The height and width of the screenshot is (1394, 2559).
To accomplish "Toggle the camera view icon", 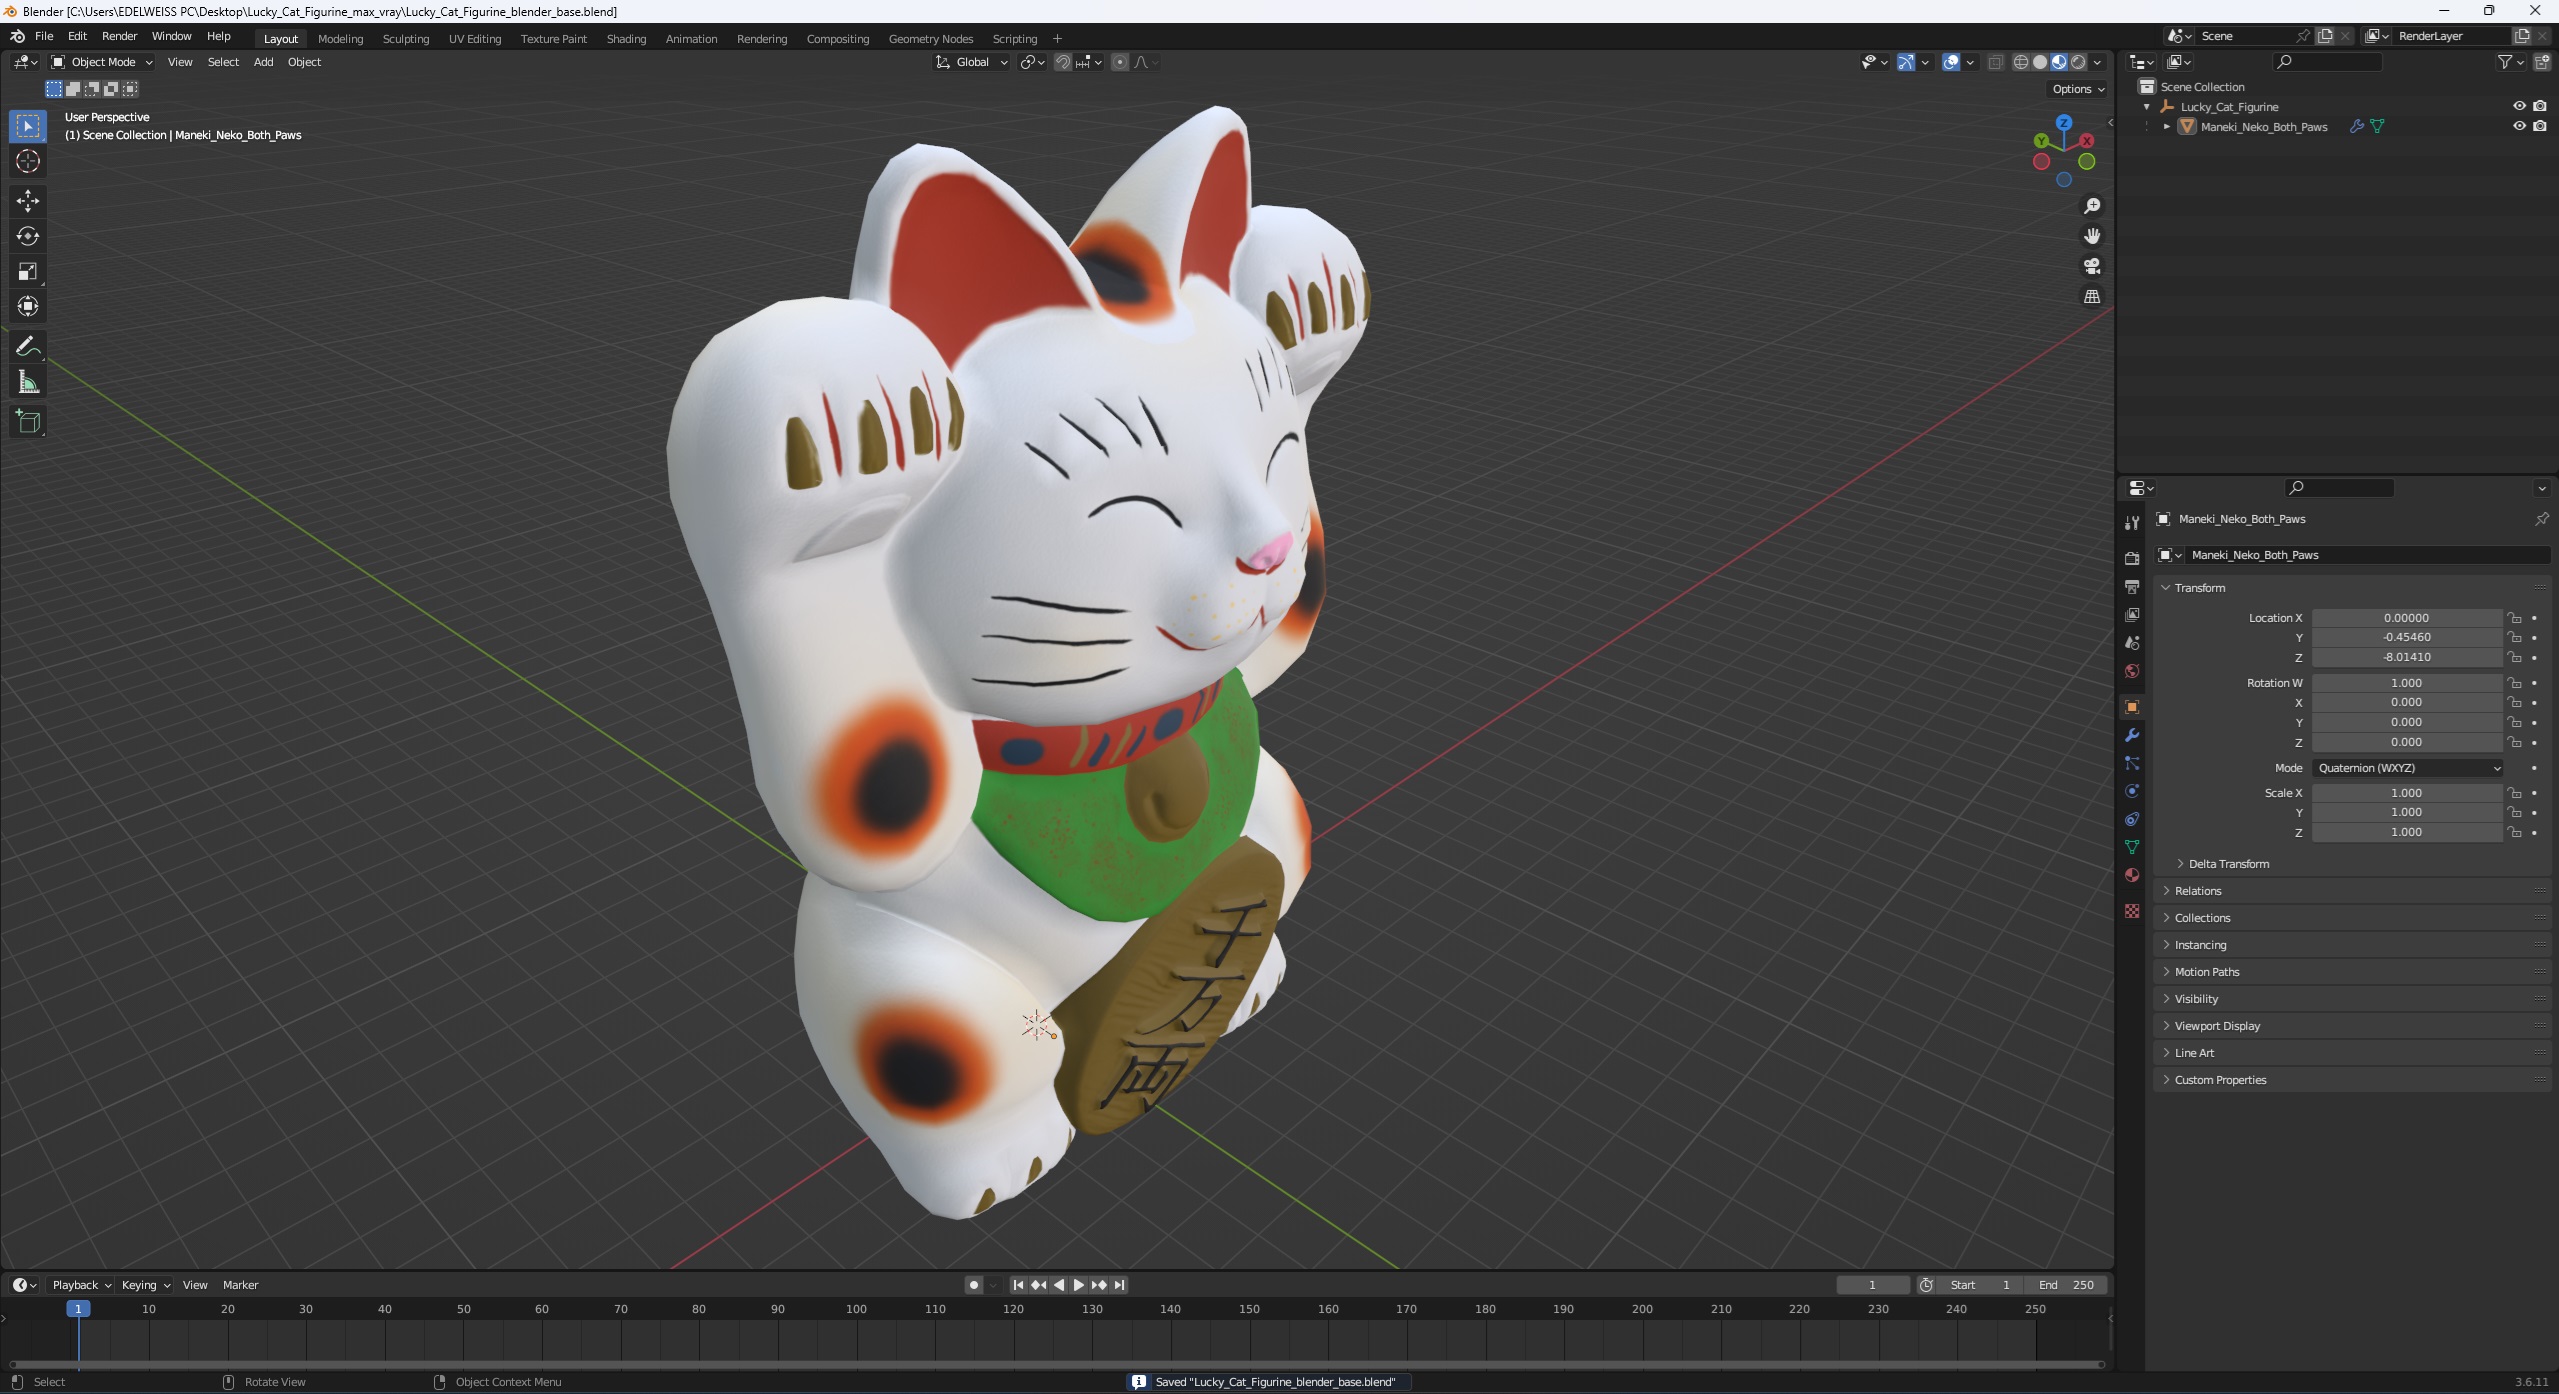I will [x=2091, y=266].
